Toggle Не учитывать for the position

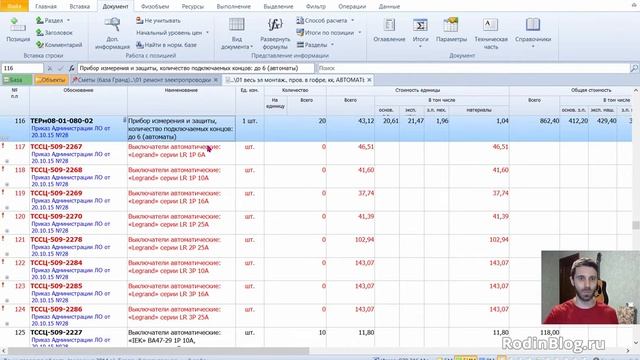[158, 20]
